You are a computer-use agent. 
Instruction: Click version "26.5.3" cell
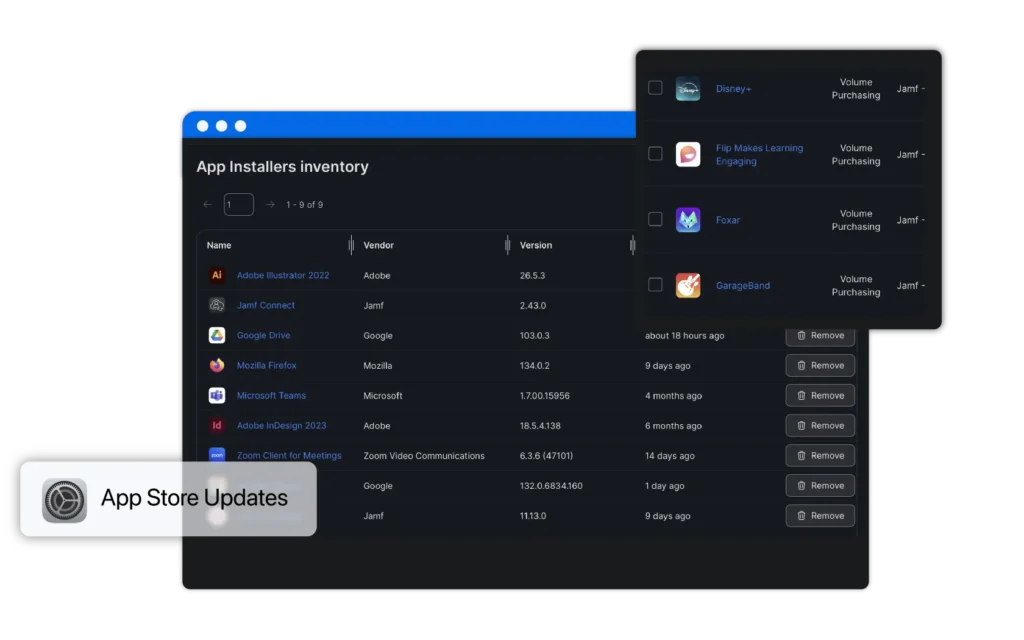(x=532, y=276)
